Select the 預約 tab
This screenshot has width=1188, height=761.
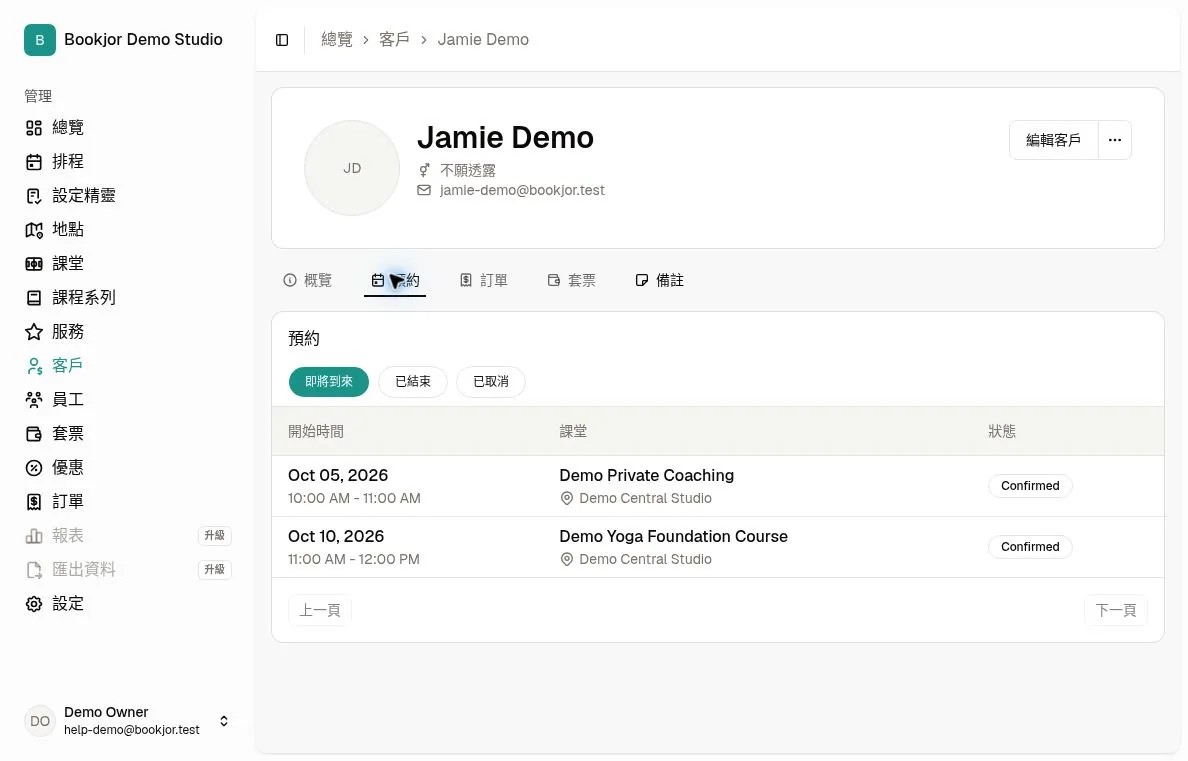click(395, 280)
